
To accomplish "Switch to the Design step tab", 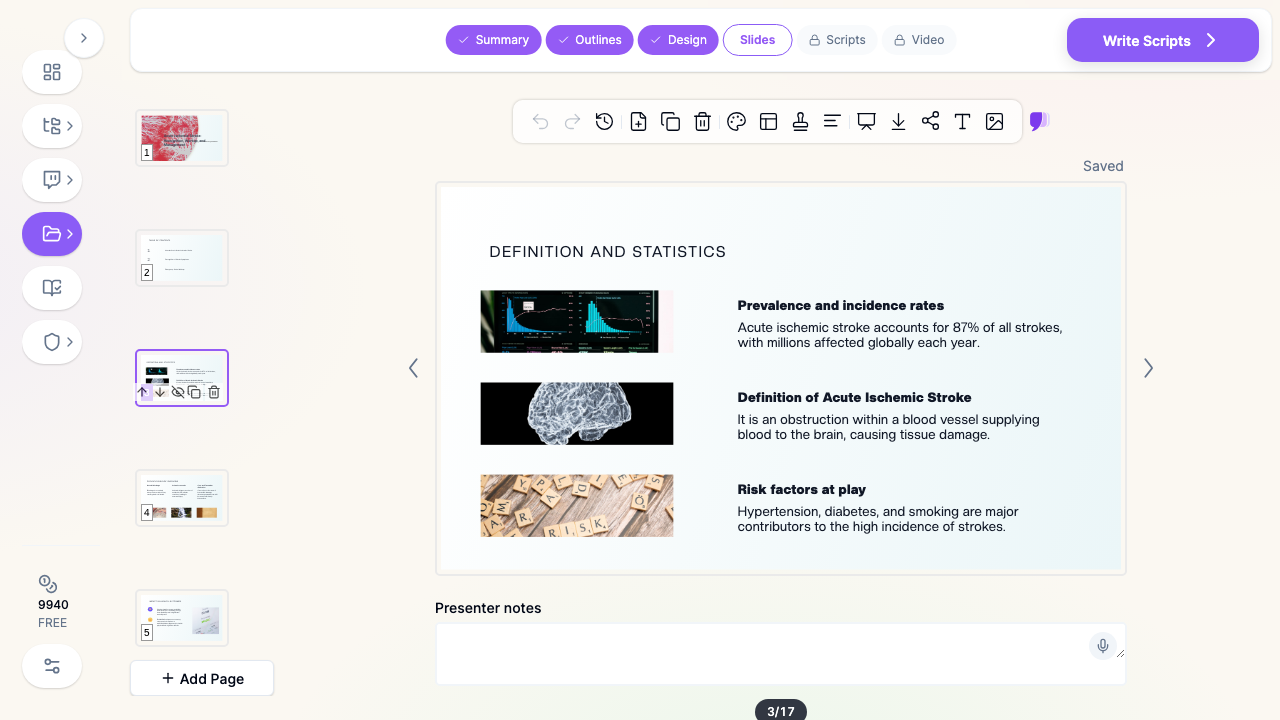I will coord(678,40).
